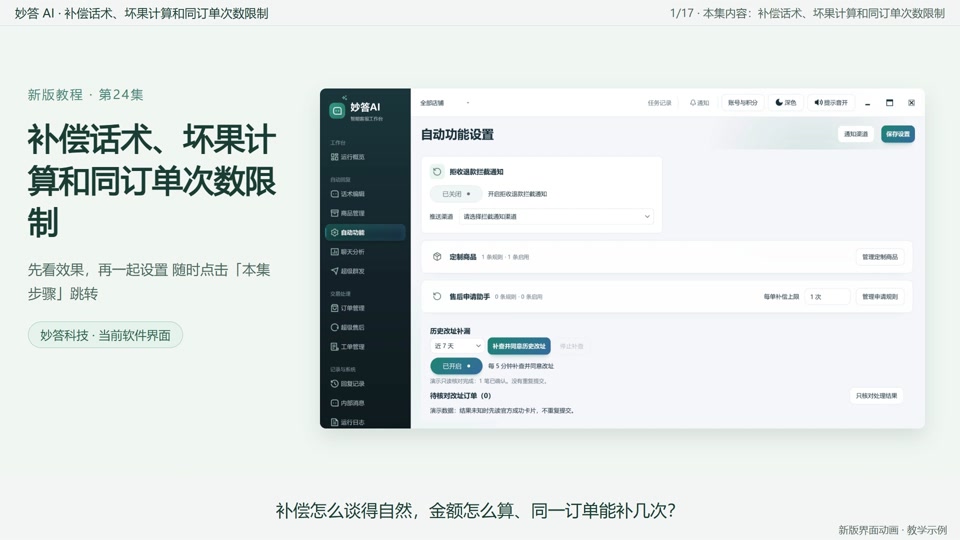Click the 妙答AI logo icon
The width and height of the screenshot is (960, 540).
(x=337, y=111)
